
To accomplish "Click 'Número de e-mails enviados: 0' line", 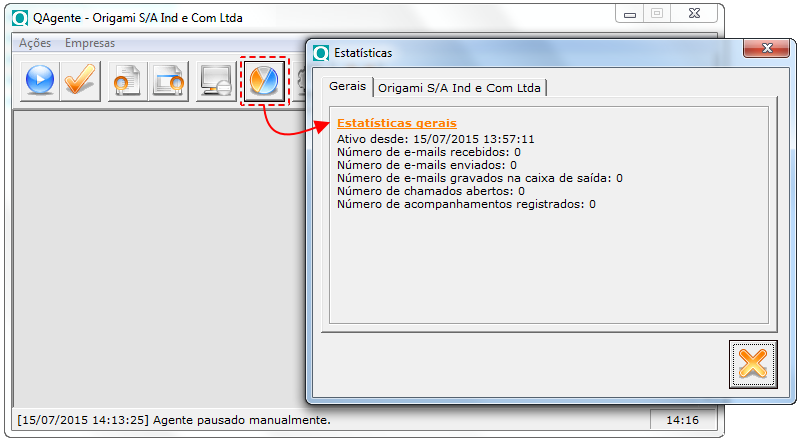I will (x=427, y=165).
